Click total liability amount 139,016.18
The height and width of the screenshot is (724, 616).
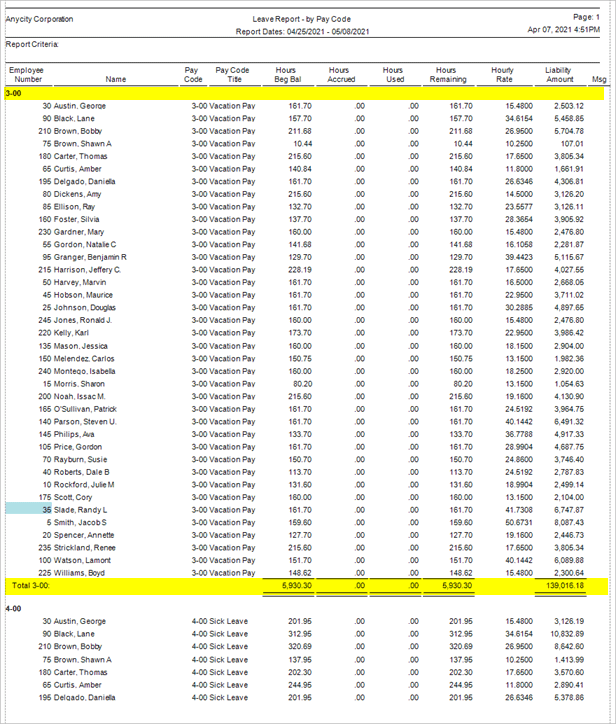click(x=565, y=585)
